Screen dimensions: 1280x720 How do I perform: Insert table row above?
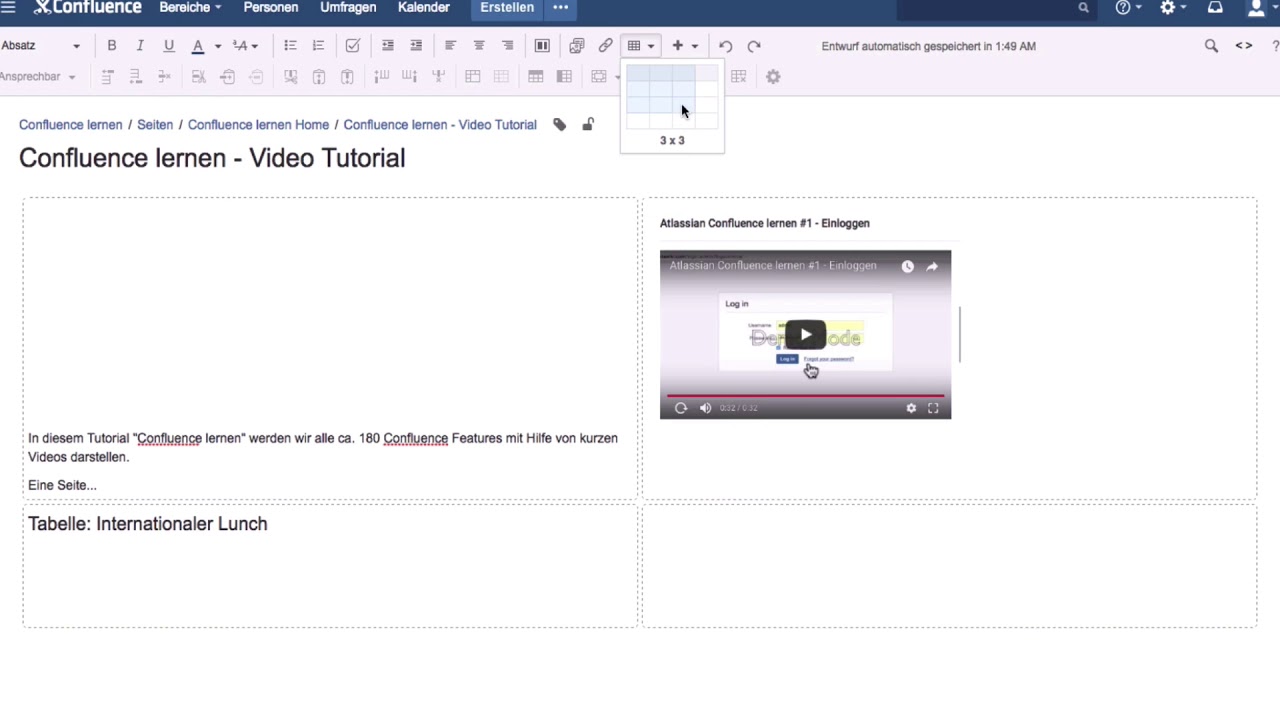pyautogui.click(x=107, y=77)
